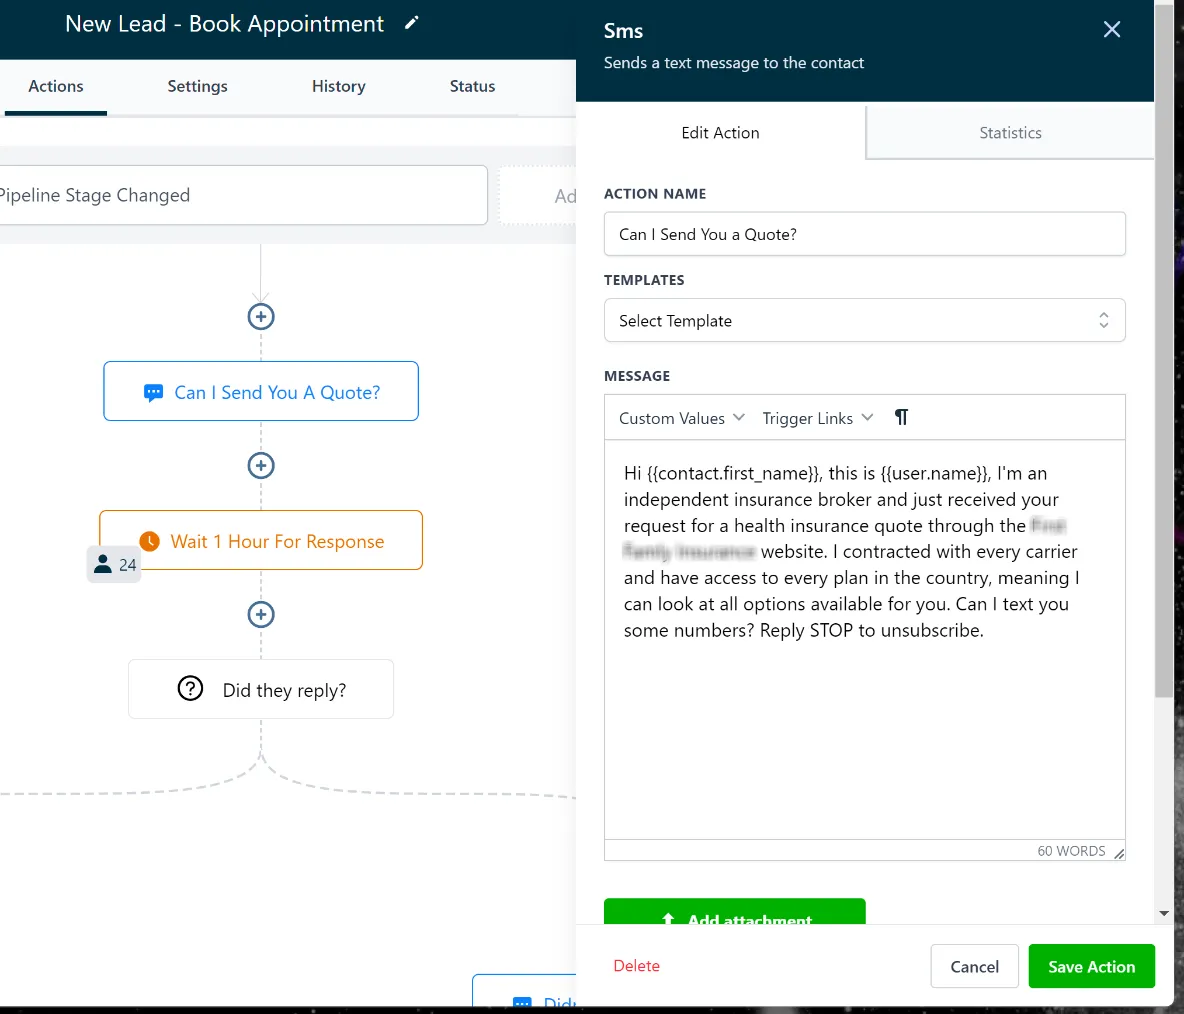Expand the Custom Values menu

click(682, 418)
